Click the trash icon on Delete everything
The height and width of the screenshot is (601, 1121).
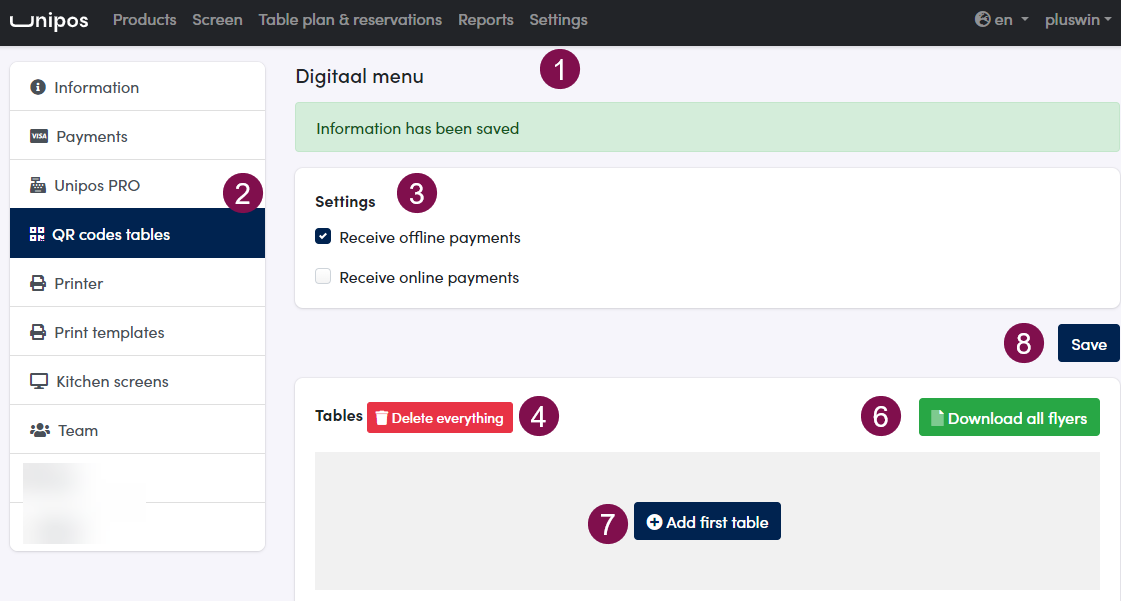point(382,418)
